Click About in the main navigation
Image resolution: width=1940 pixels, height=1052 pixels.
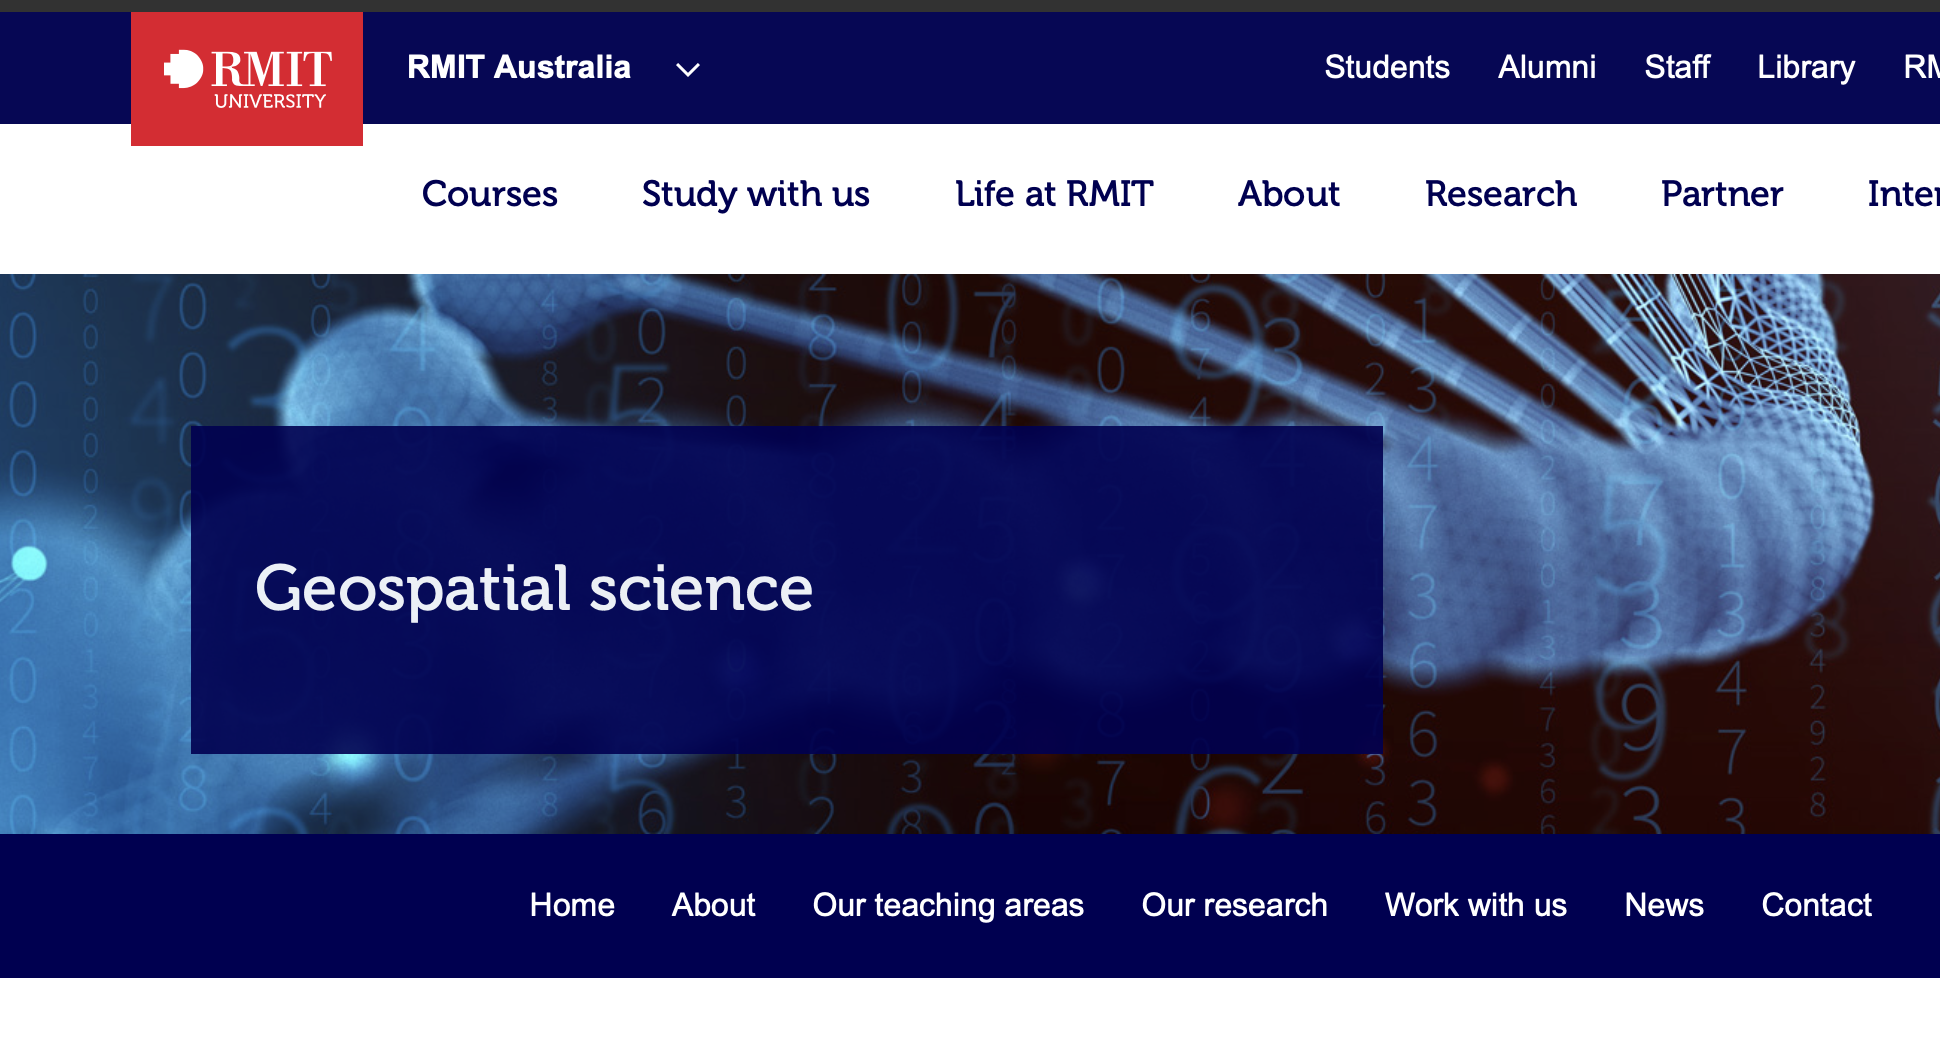(1289, 194)
